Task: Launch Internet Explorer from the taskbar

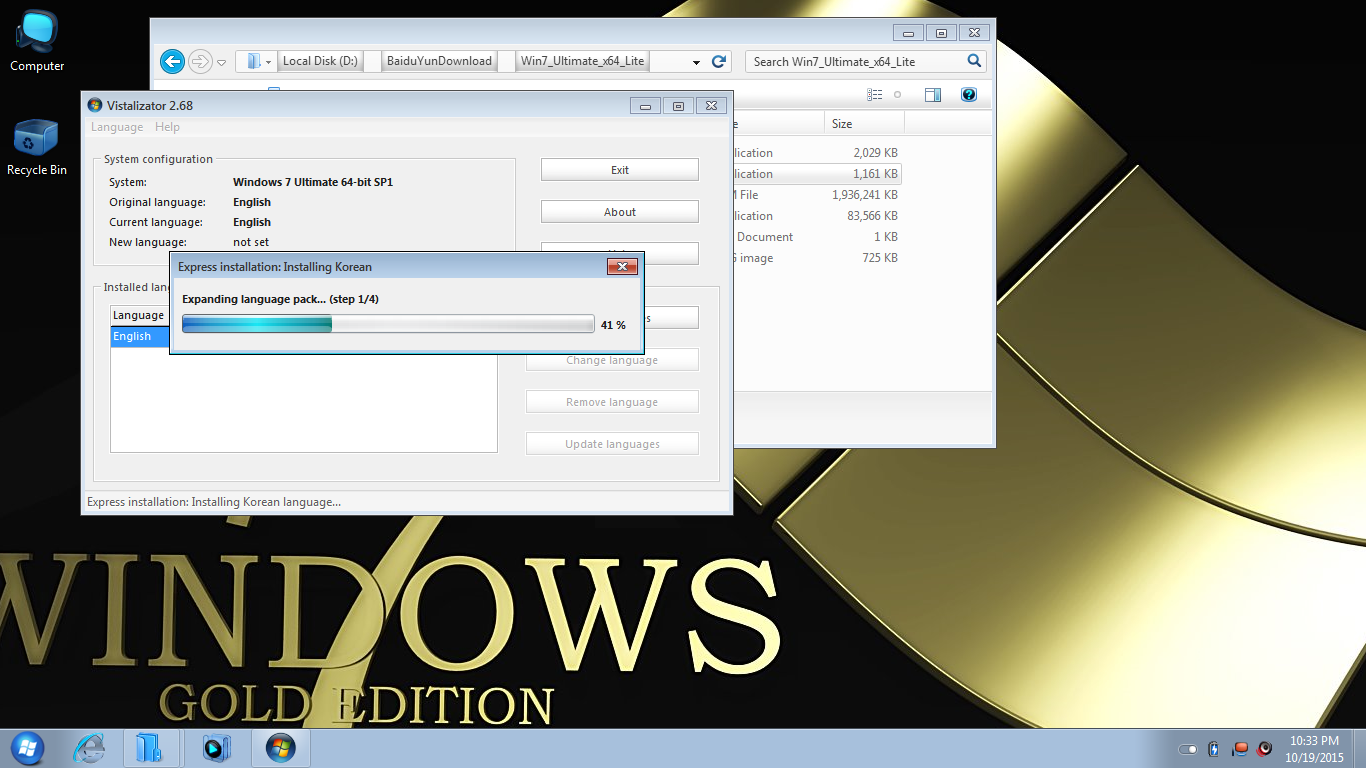Action: point(89,748)
